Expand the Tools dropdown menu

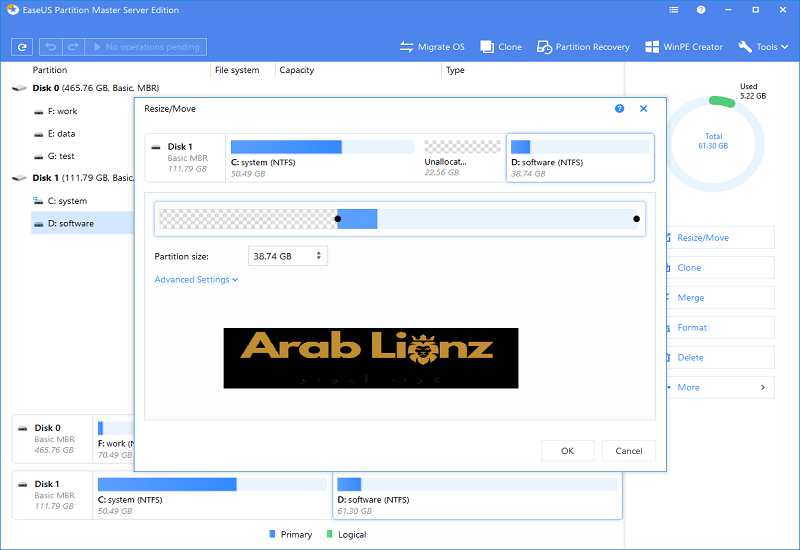point(763,47)
